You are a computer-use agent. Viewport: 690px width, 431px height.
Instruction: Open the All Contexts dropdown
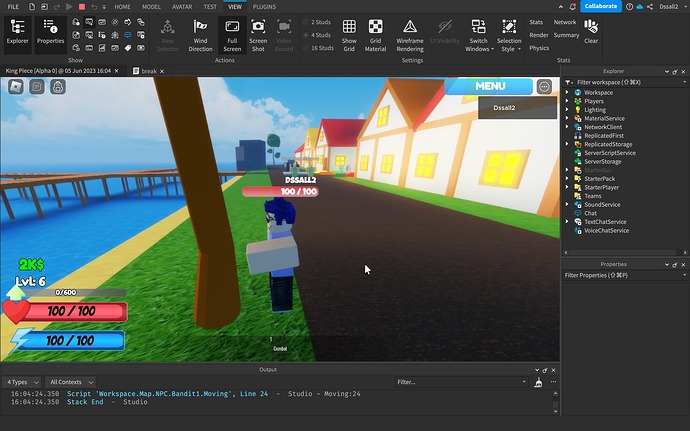click(x=70, y=382)
